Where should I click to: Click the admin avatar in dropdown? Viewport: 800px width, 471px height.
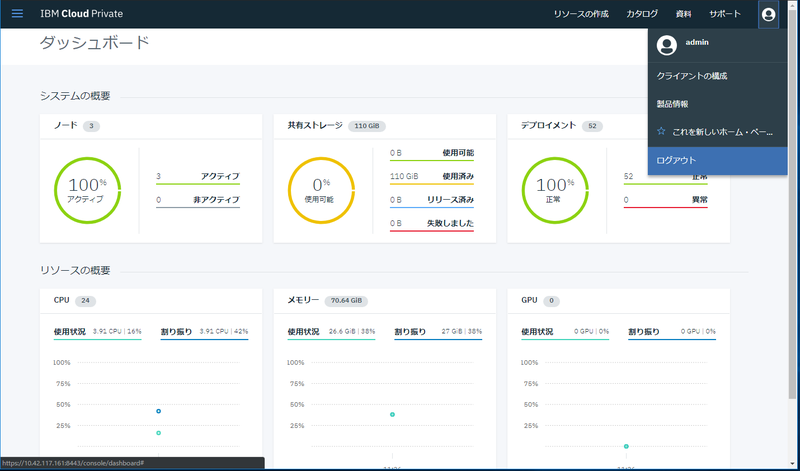tap(666, 45)
